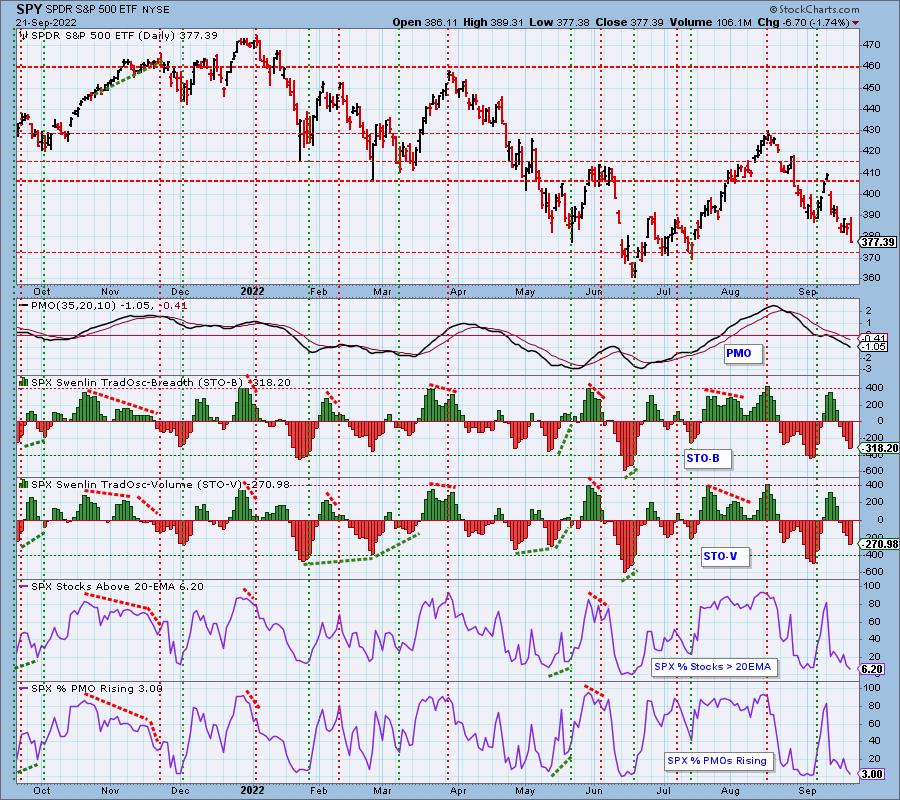Click the 460 price axis label

click(871, 66)
